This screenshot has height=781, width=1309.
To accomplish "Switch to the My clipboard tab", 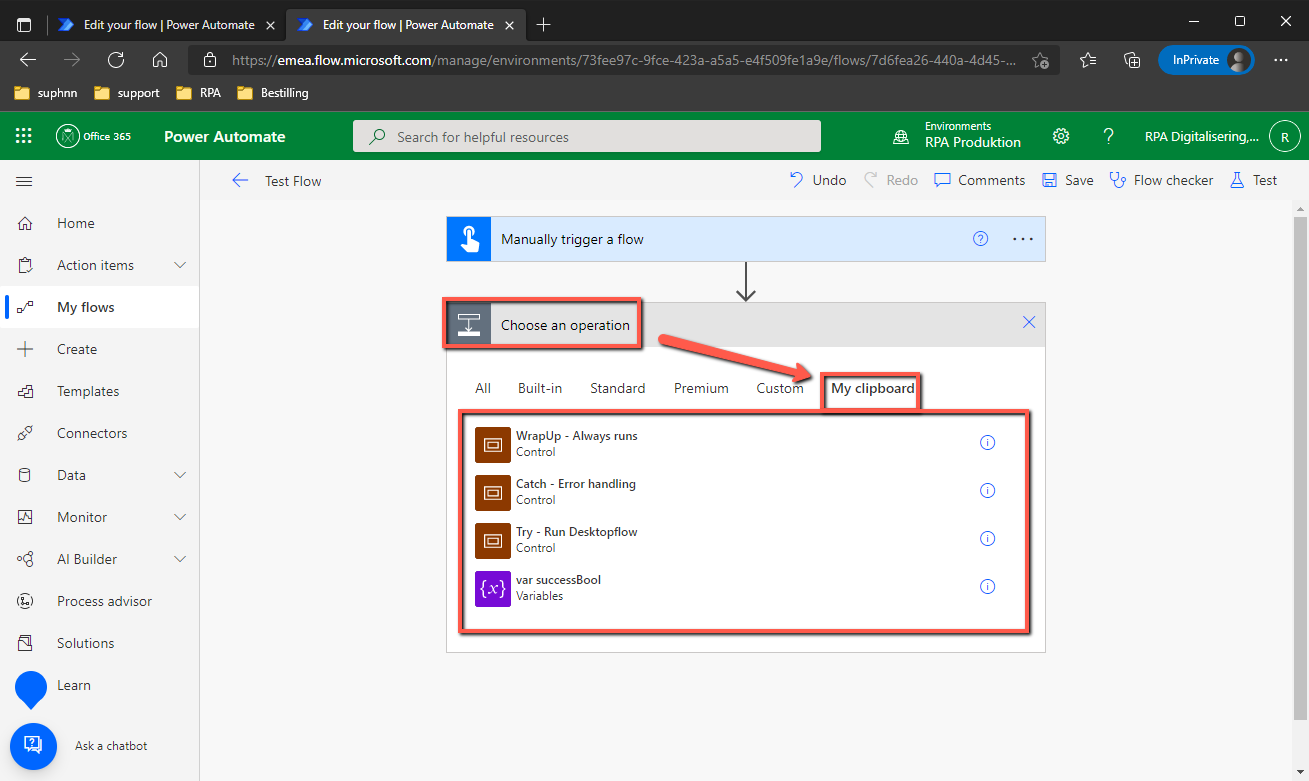I will click(873, 388).
